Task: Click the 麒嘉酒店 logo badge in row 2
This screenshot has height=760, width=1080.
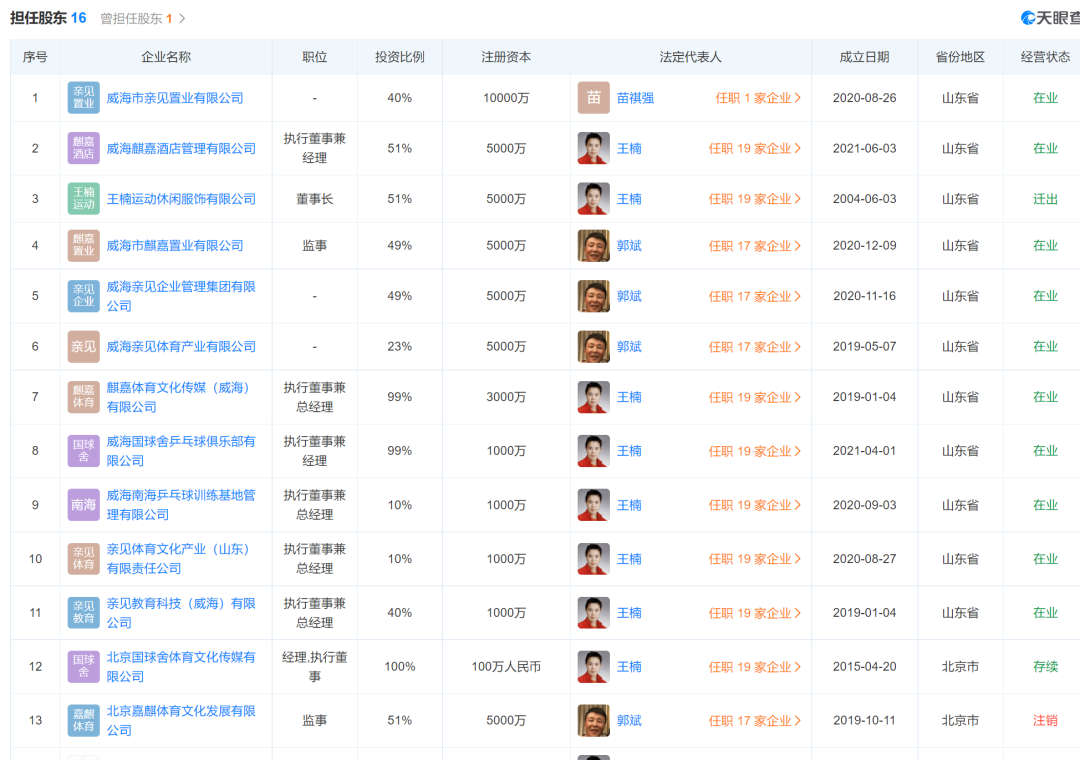Action: tap(84, 148)
